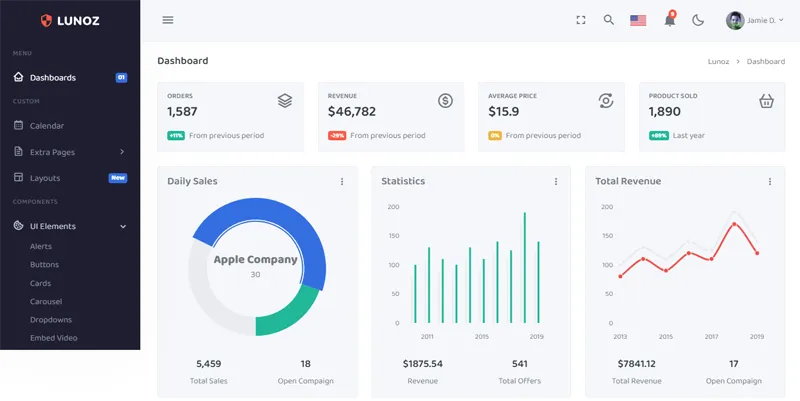Click the US flag language icon

[x=638, y=20]
